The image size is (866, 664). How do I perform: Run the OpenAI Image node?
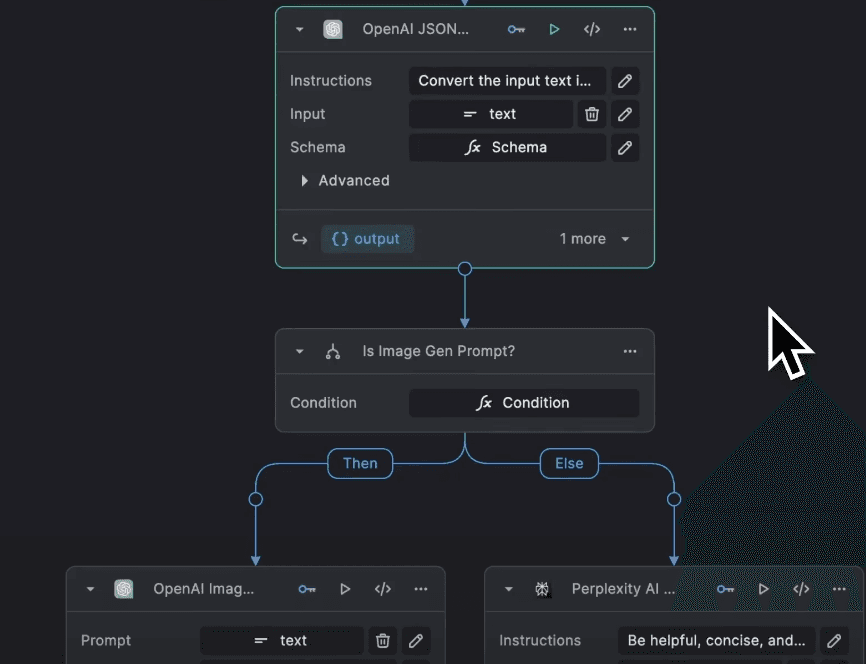point(345,589)
